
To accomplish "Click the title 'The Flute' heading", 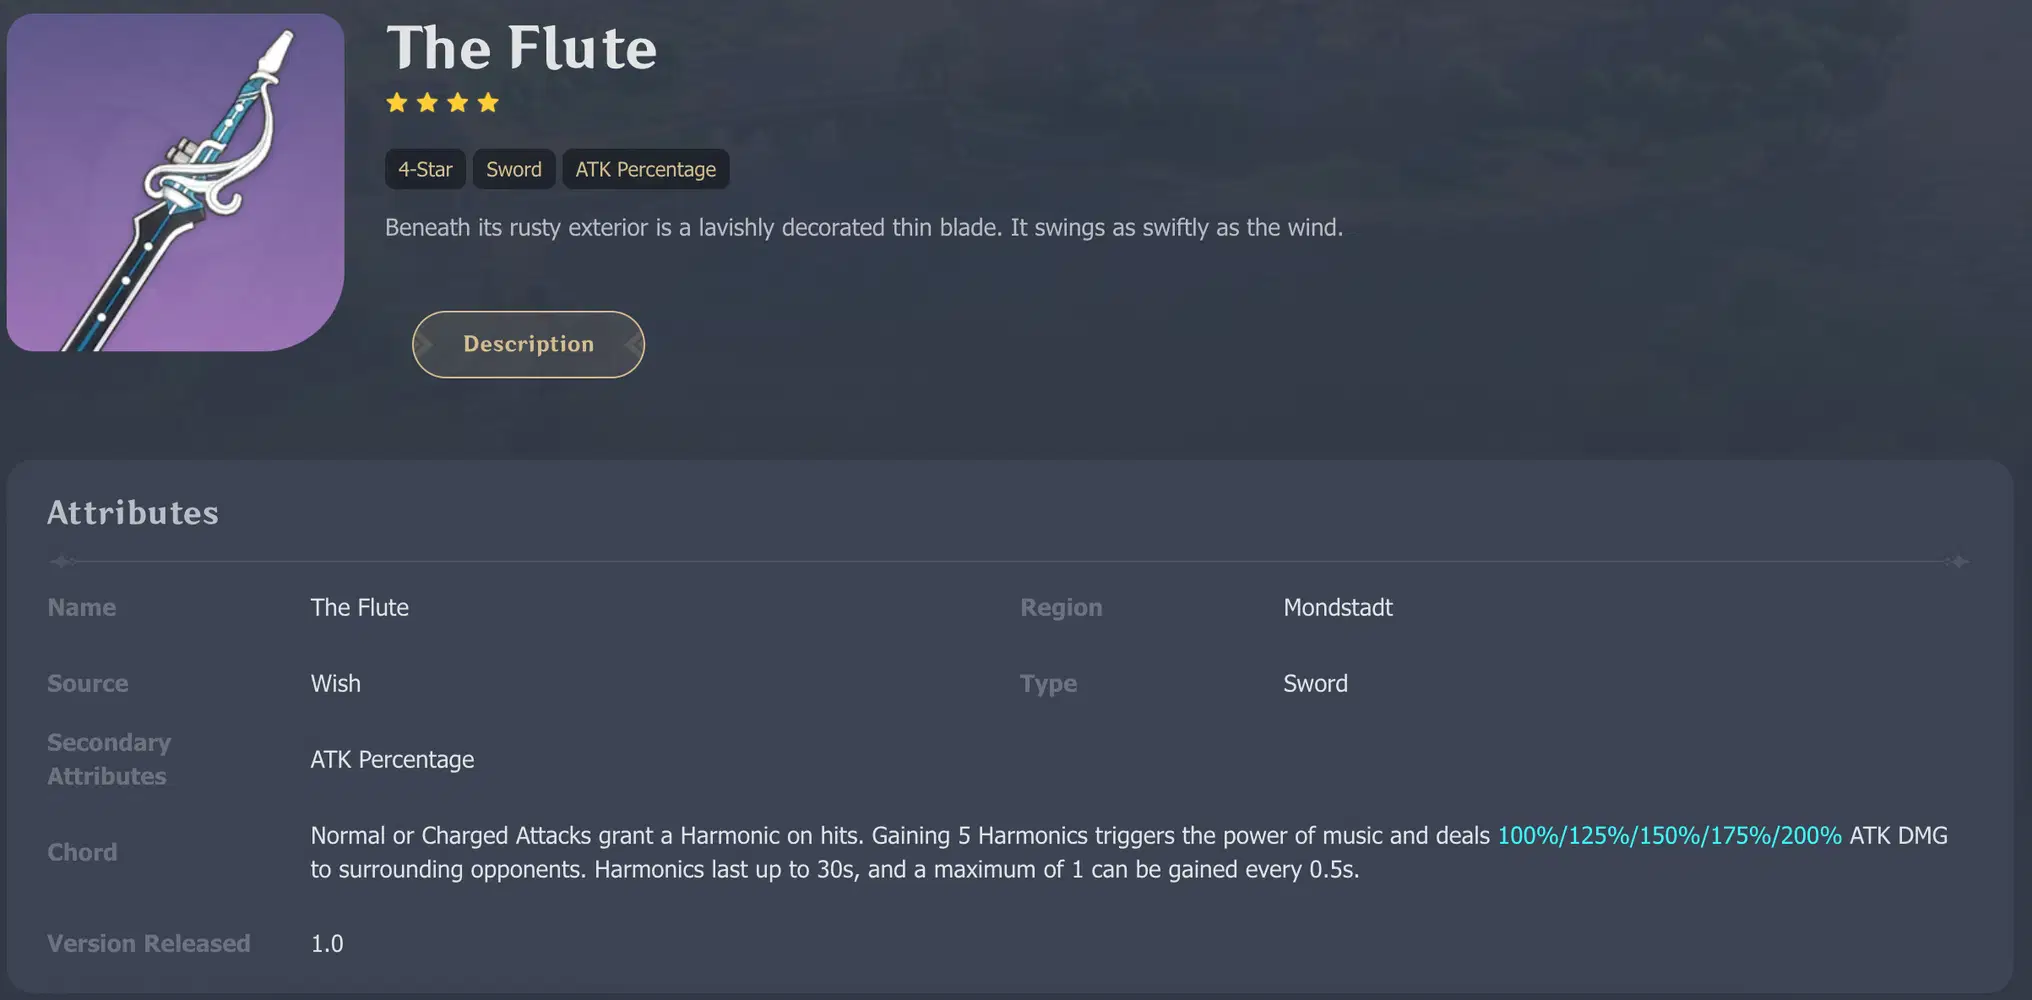I will click(521, 48).
